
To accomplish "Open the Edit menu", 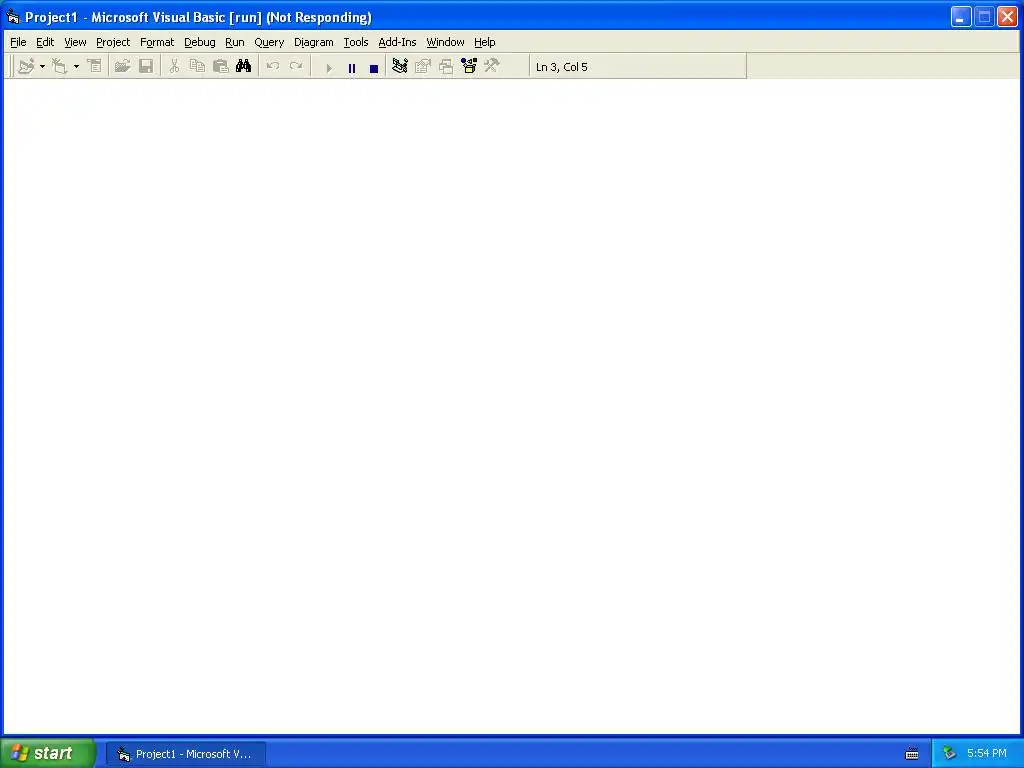I will 45,42.
